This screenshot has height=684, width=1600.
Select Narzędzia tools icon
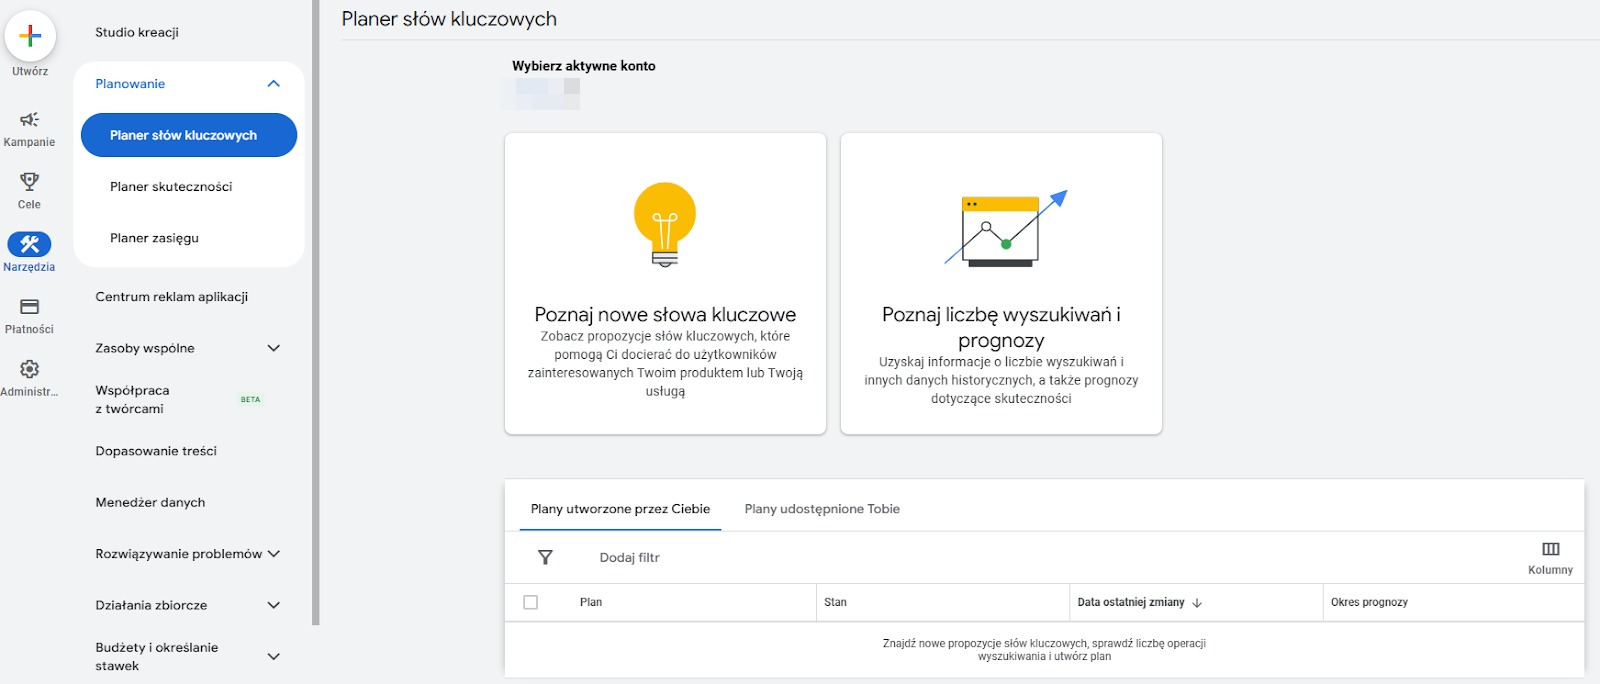[x=29, y=244]
